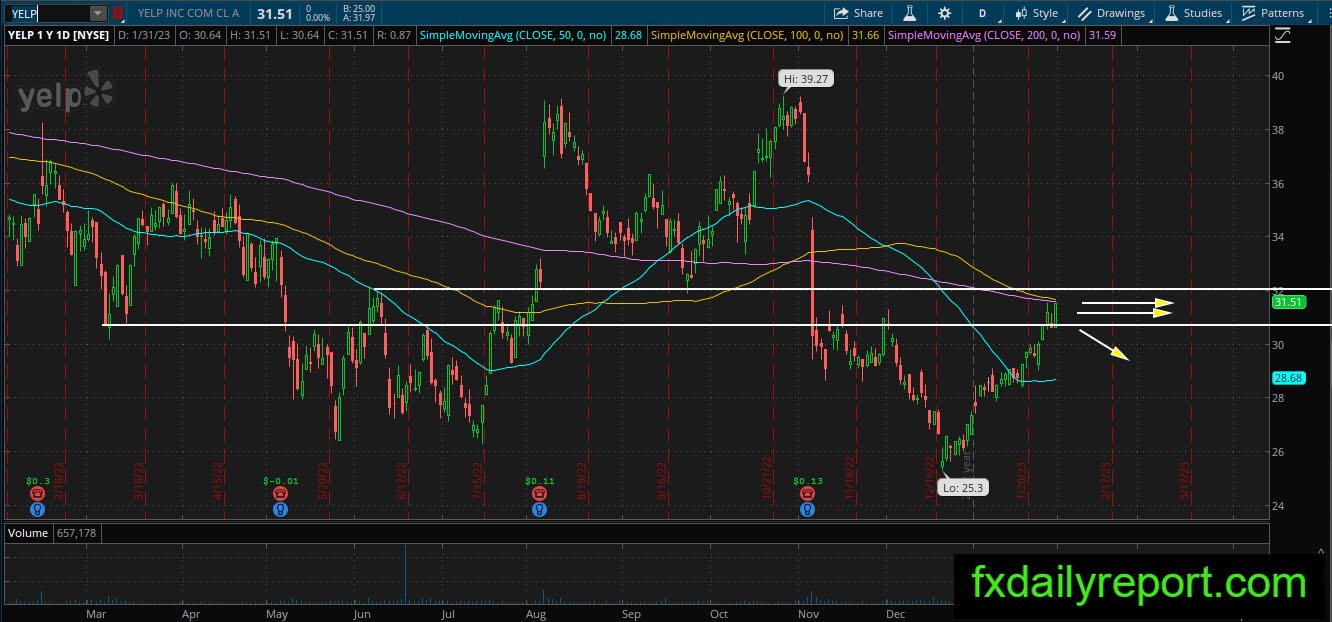Click the 50-day SMA value 28.68 in header
Screen dimensions: 1332x622
(x=628, y=35)
